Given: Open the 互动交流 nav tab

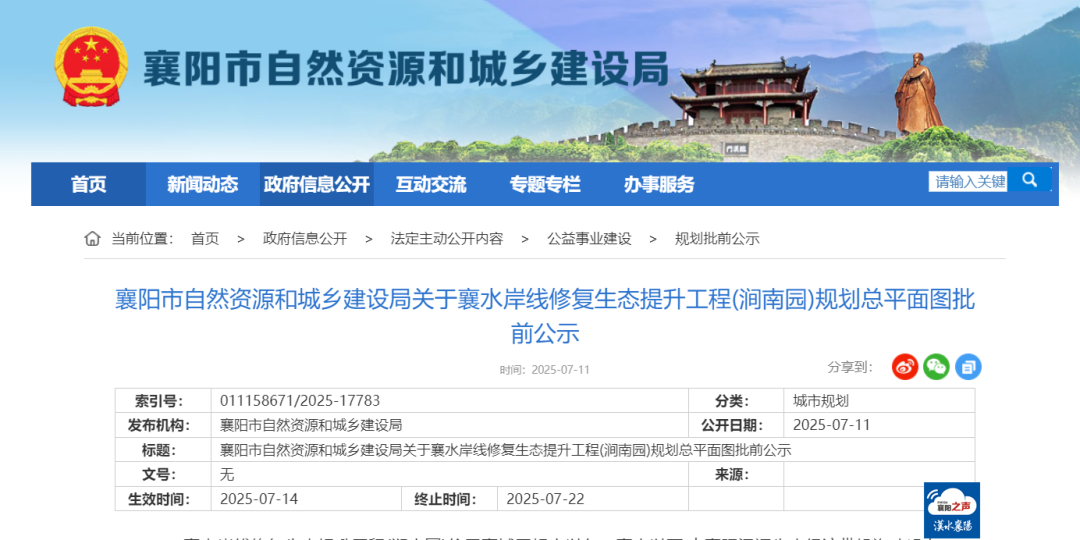Looking at the screenshot, I should pos(430,184).
